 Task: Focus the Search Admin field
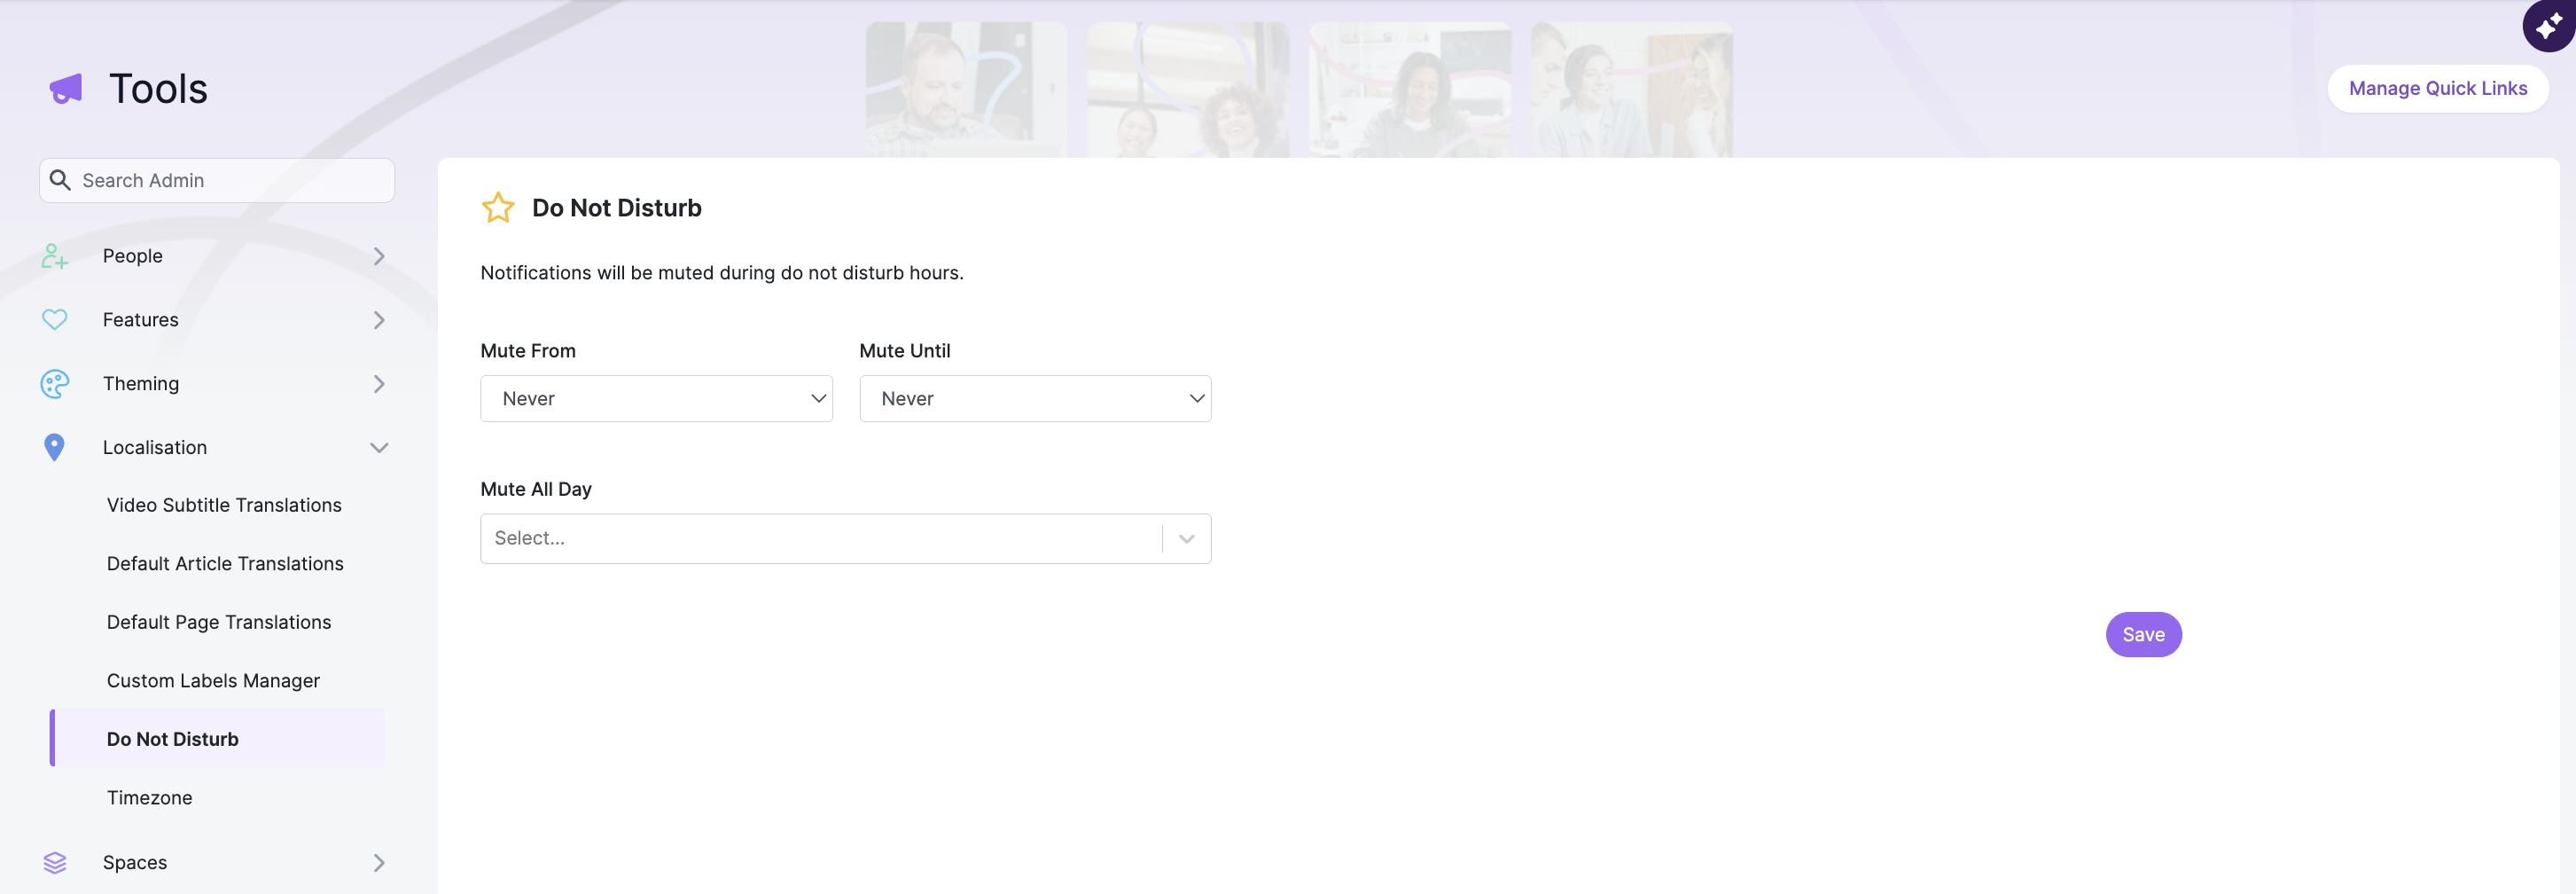(217, 180)
